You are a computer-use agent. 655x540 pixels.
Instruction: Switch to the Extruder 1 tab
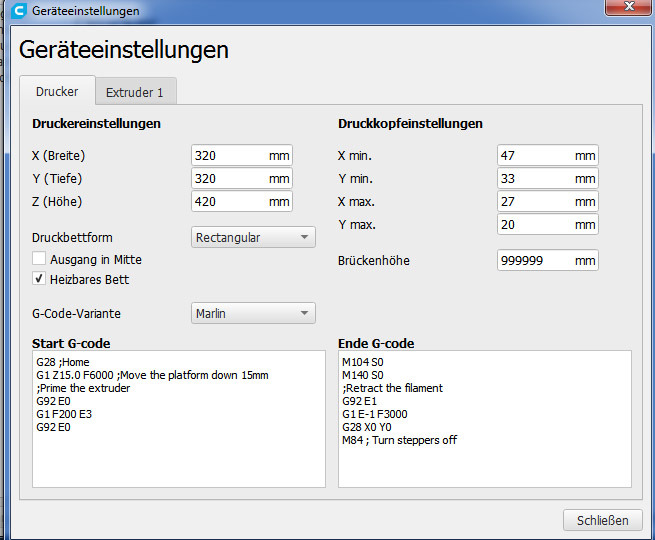(x=135, y=92)
